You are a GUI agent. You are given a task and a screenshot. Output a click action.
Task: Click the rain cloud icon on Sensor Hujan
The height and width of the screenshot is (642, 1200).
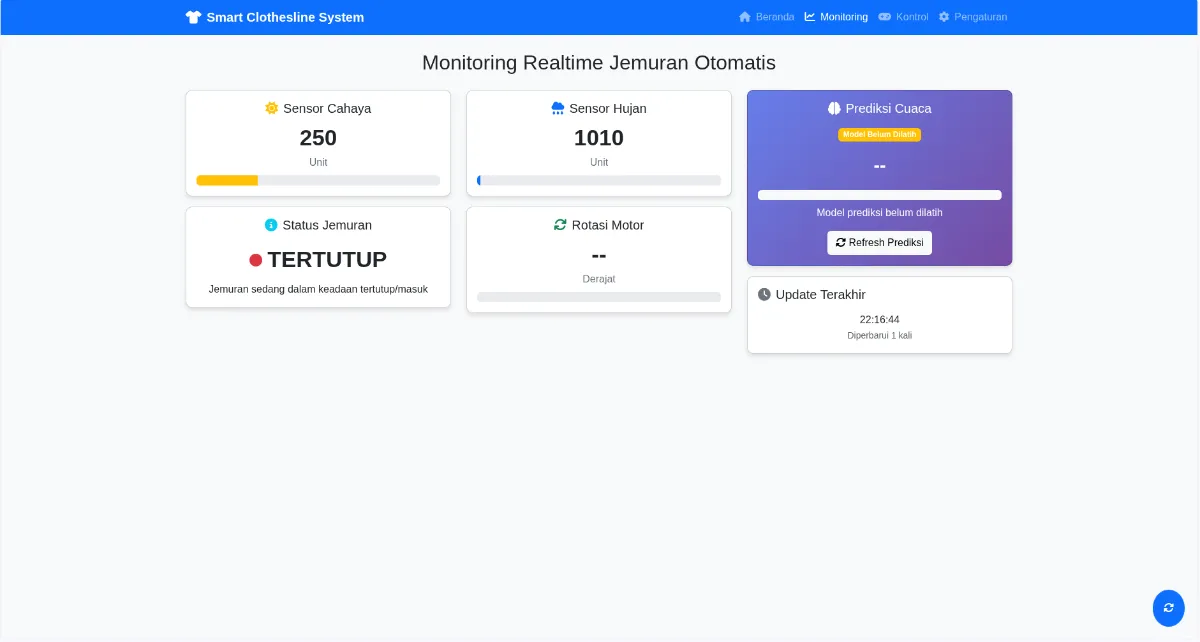pyautogui.click(x=558, y=108)
